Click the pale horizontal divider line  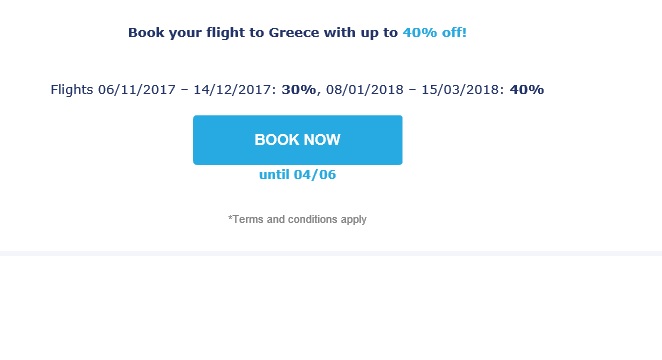pos(331,253)
